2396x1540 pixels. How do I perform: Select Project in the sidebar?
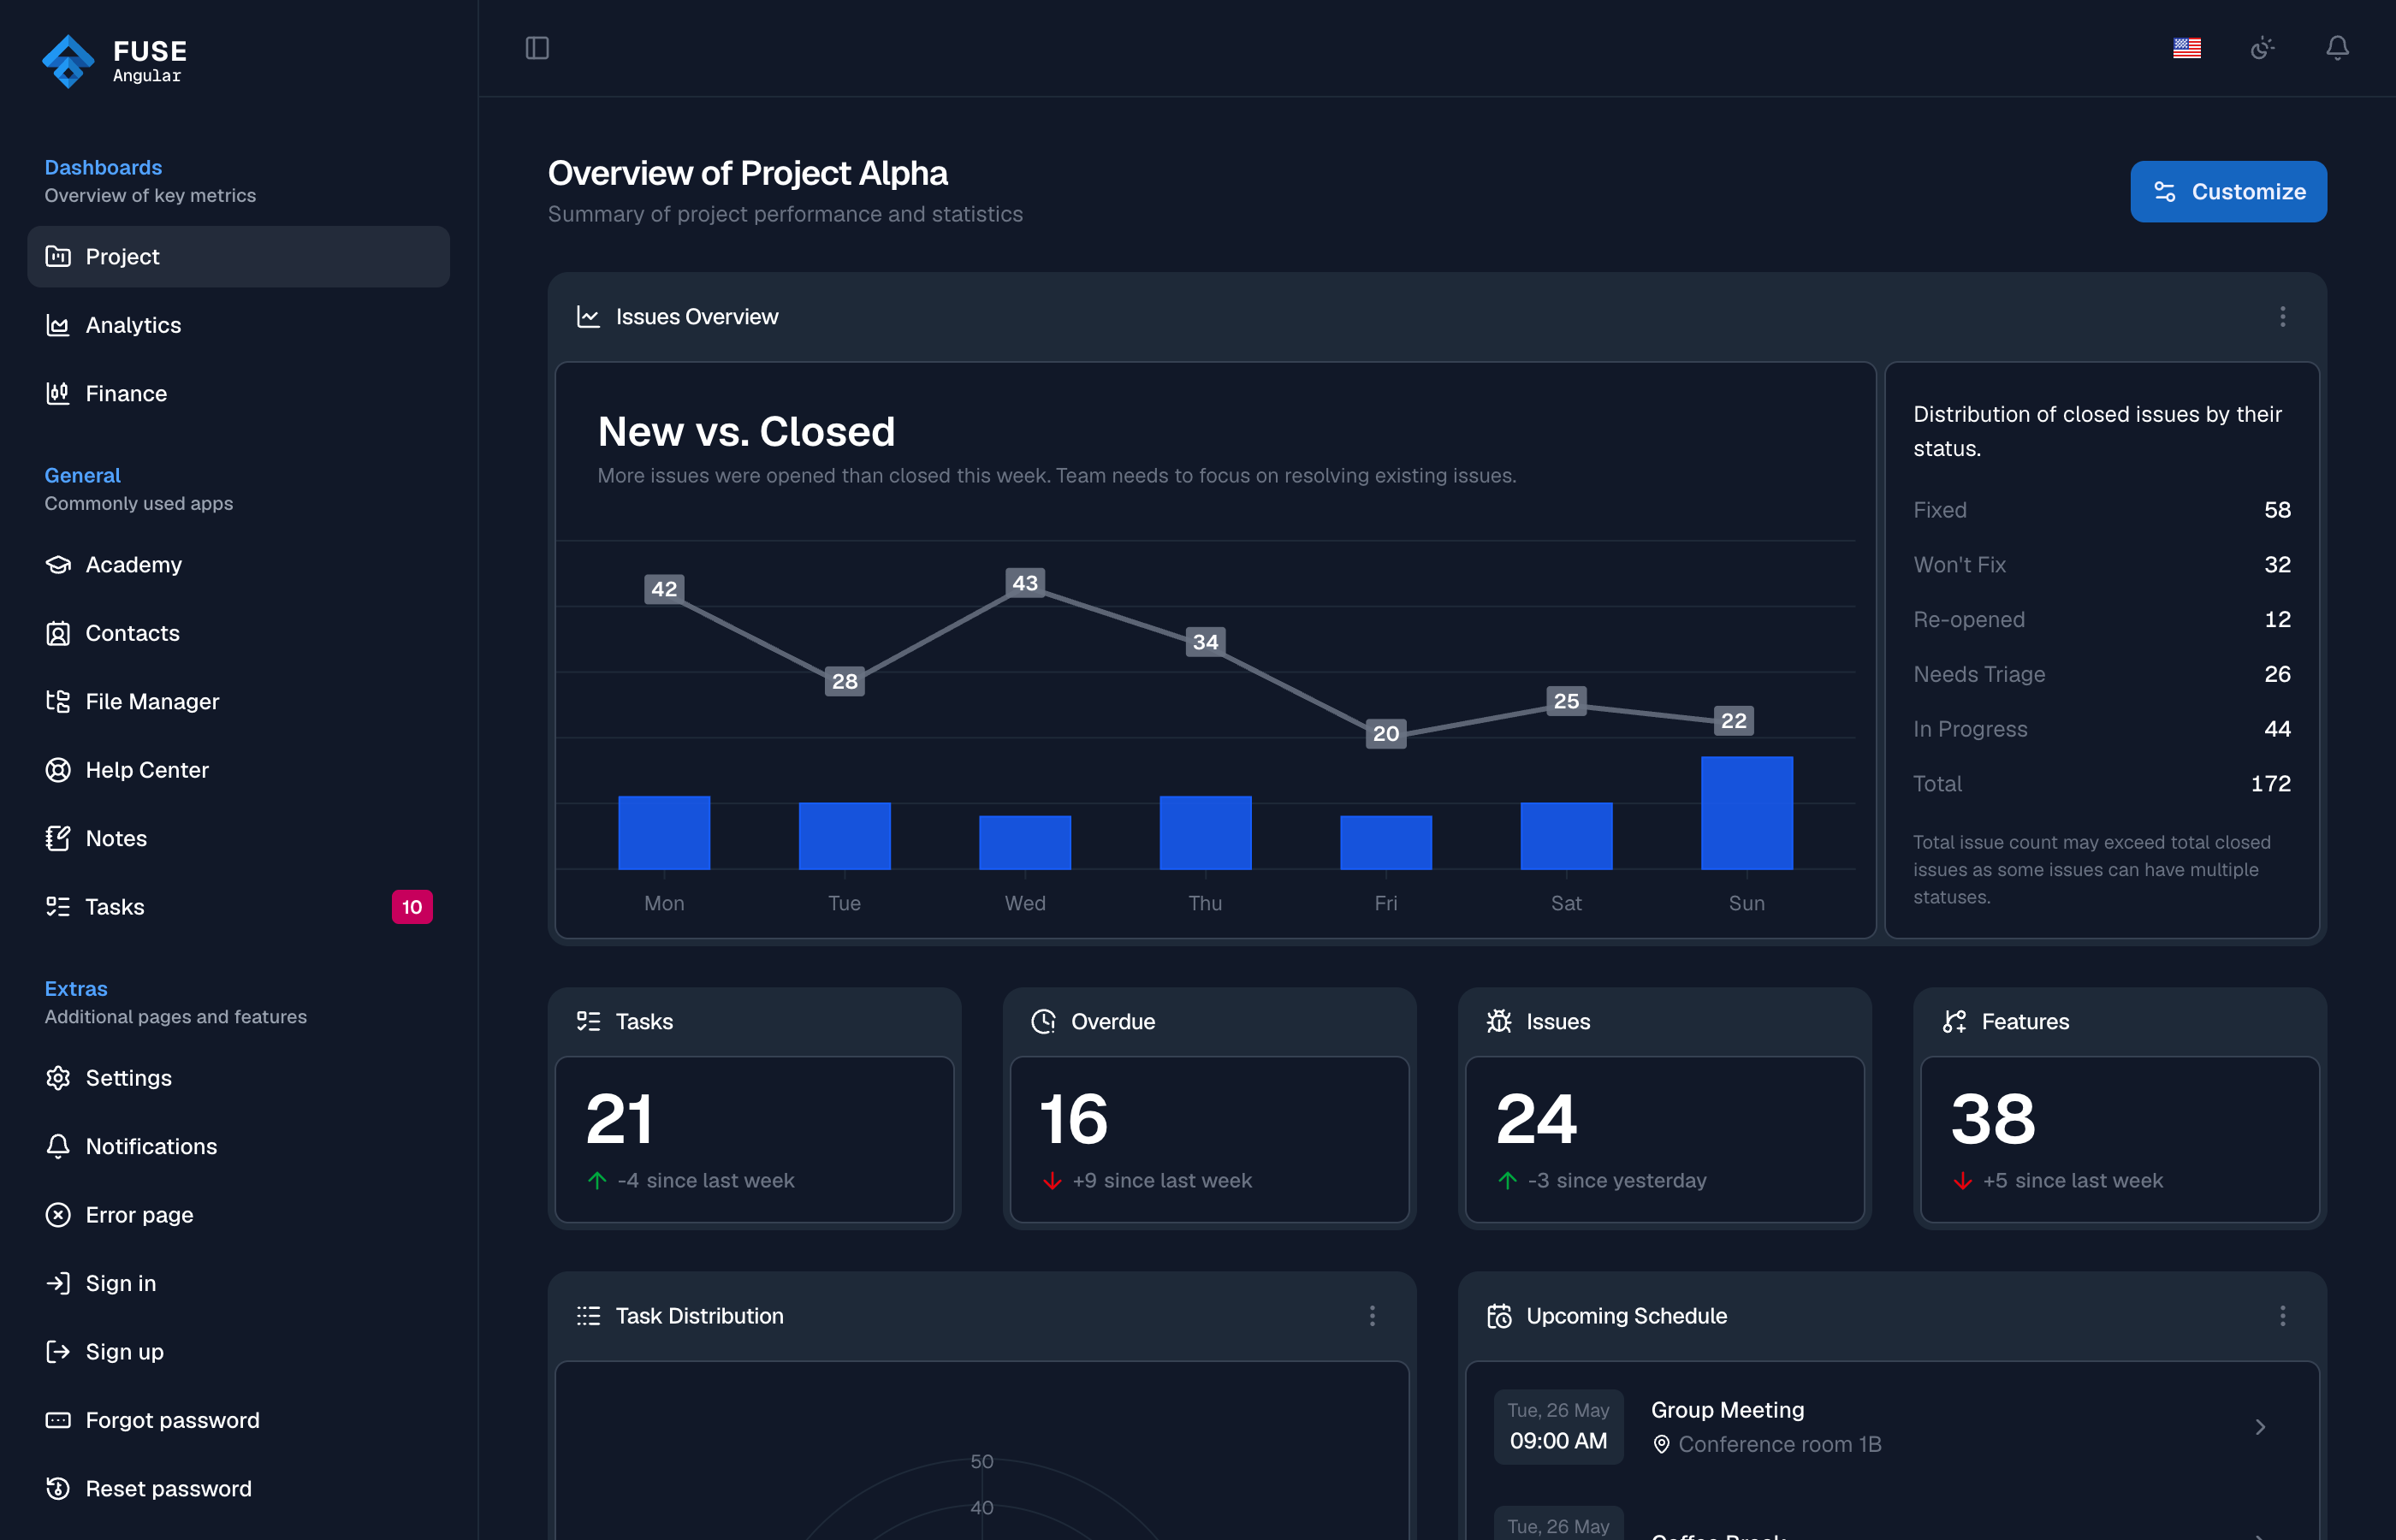pos(238,257)
